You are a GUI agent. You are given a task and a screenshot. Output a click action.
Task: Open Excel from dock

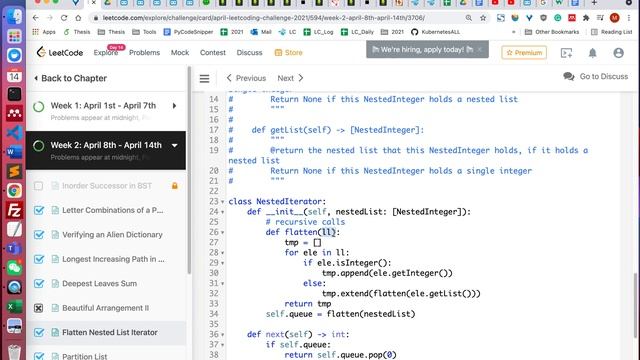pos(14,307)
